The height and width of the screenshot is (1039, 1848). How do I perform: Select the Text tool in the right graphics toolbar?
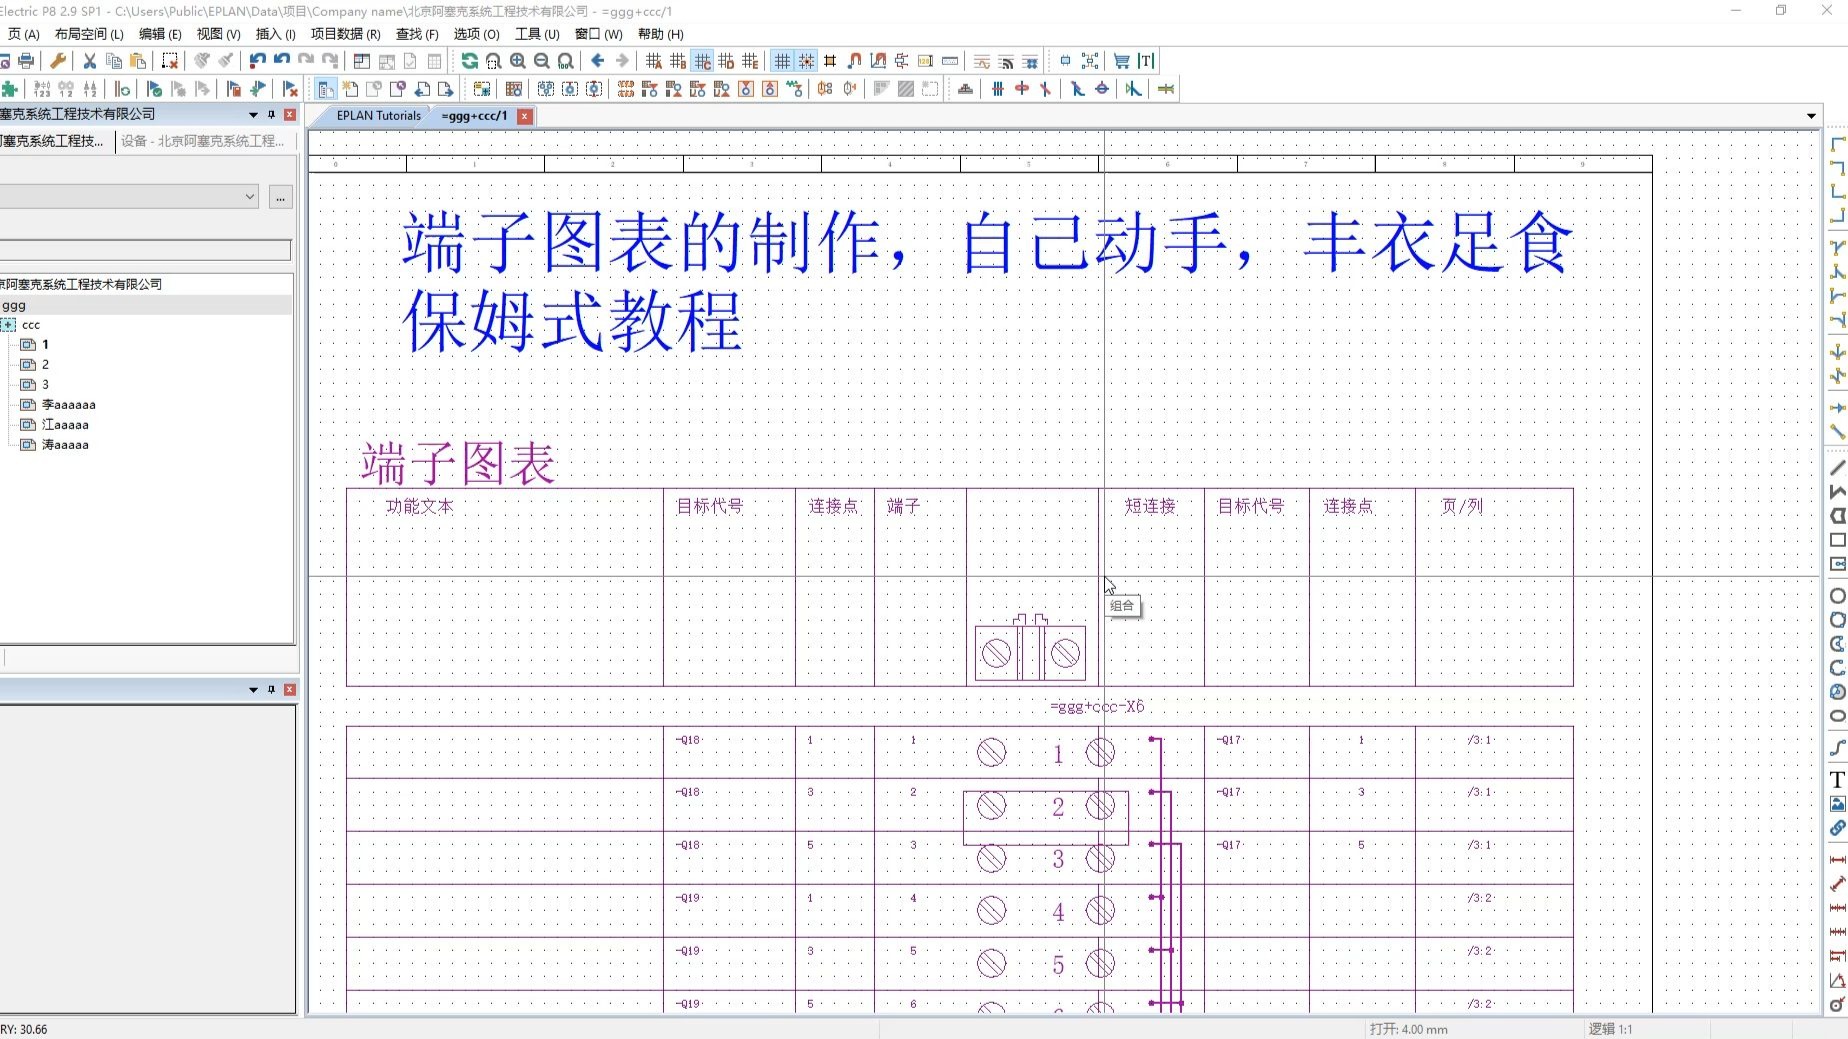1835,780
